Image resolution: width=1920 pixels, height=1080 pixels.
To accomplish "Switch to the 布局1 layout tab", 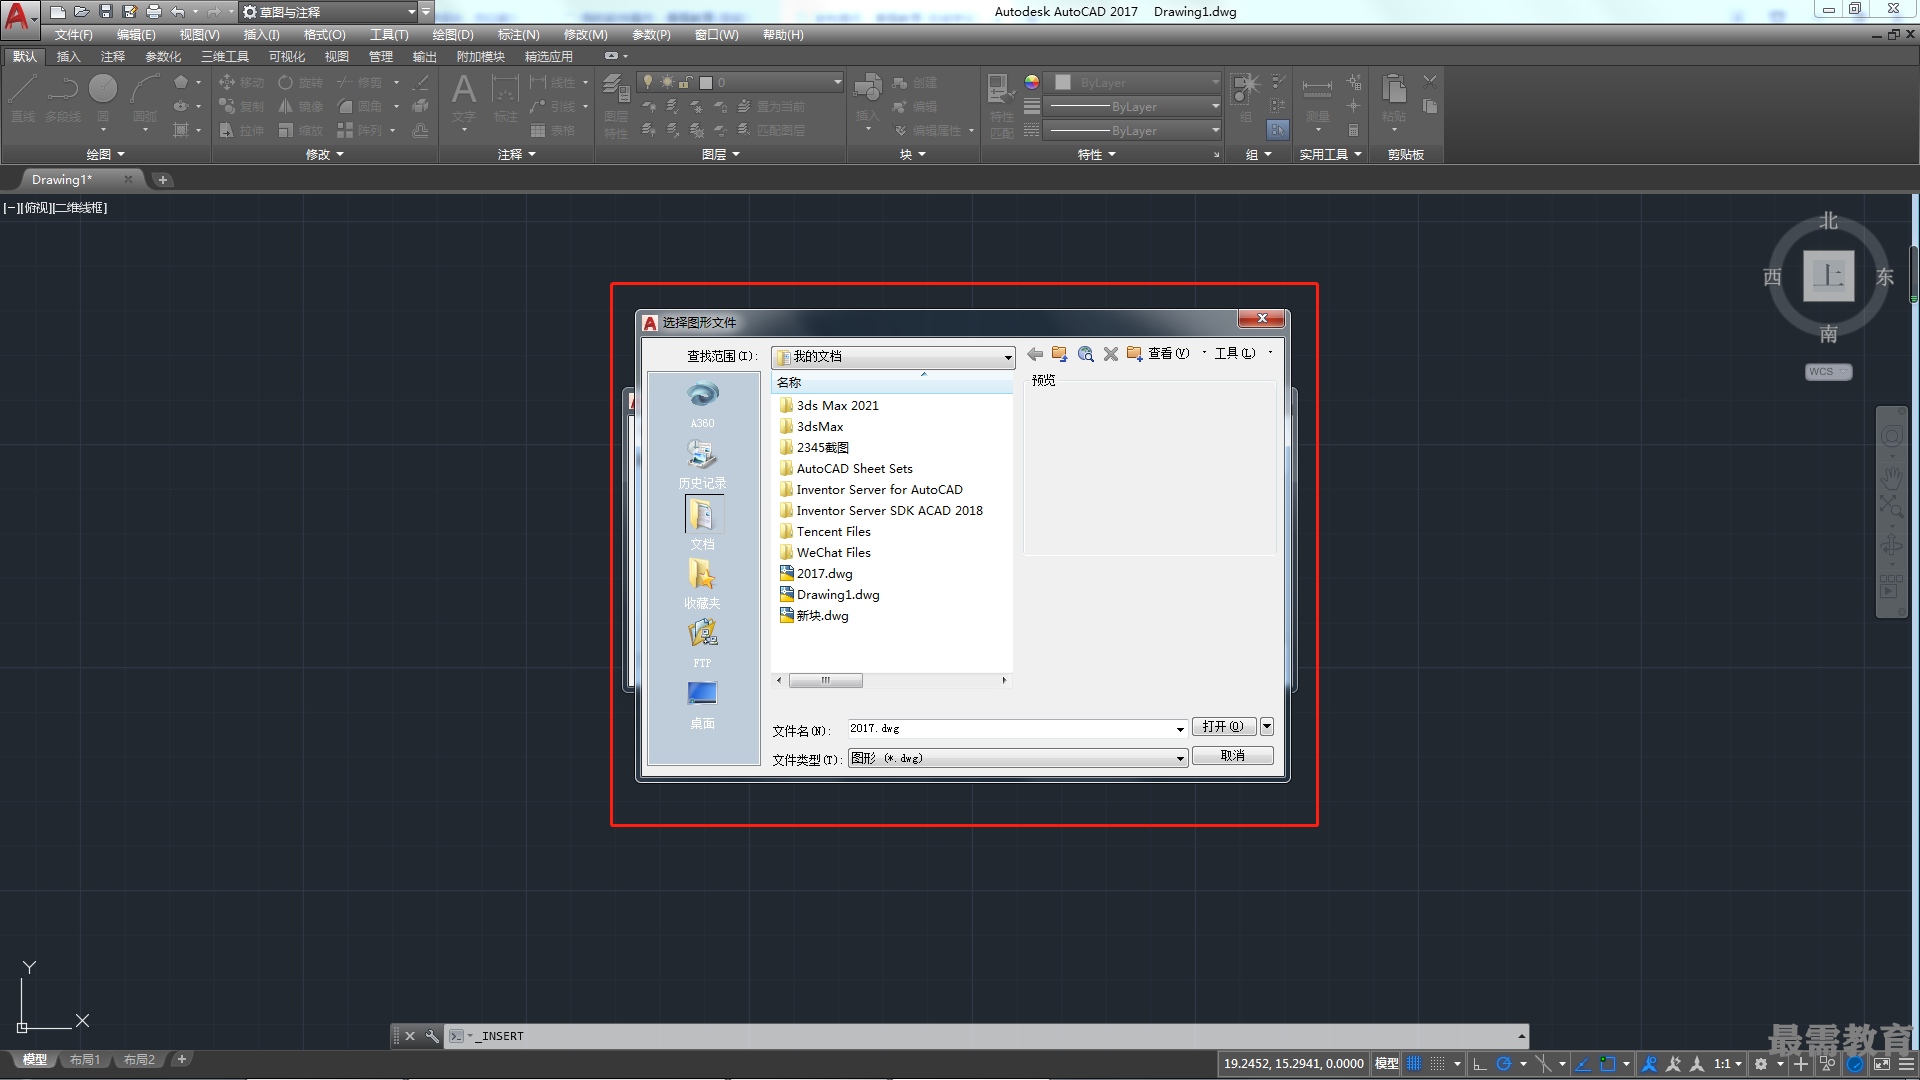I will click(85, 1060).
